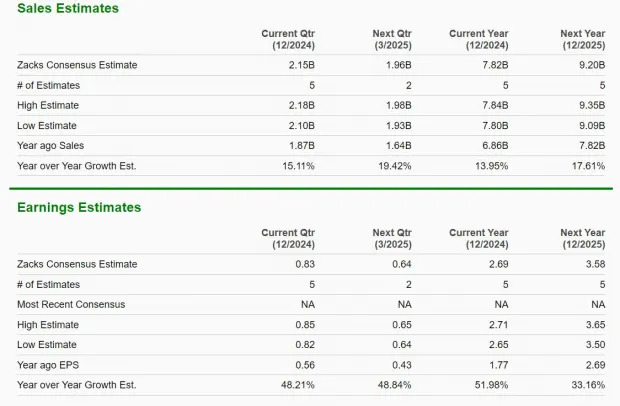620x406 pixels.
Task: Select Current Qtr column header in Sales table
Action: (288, 40)
